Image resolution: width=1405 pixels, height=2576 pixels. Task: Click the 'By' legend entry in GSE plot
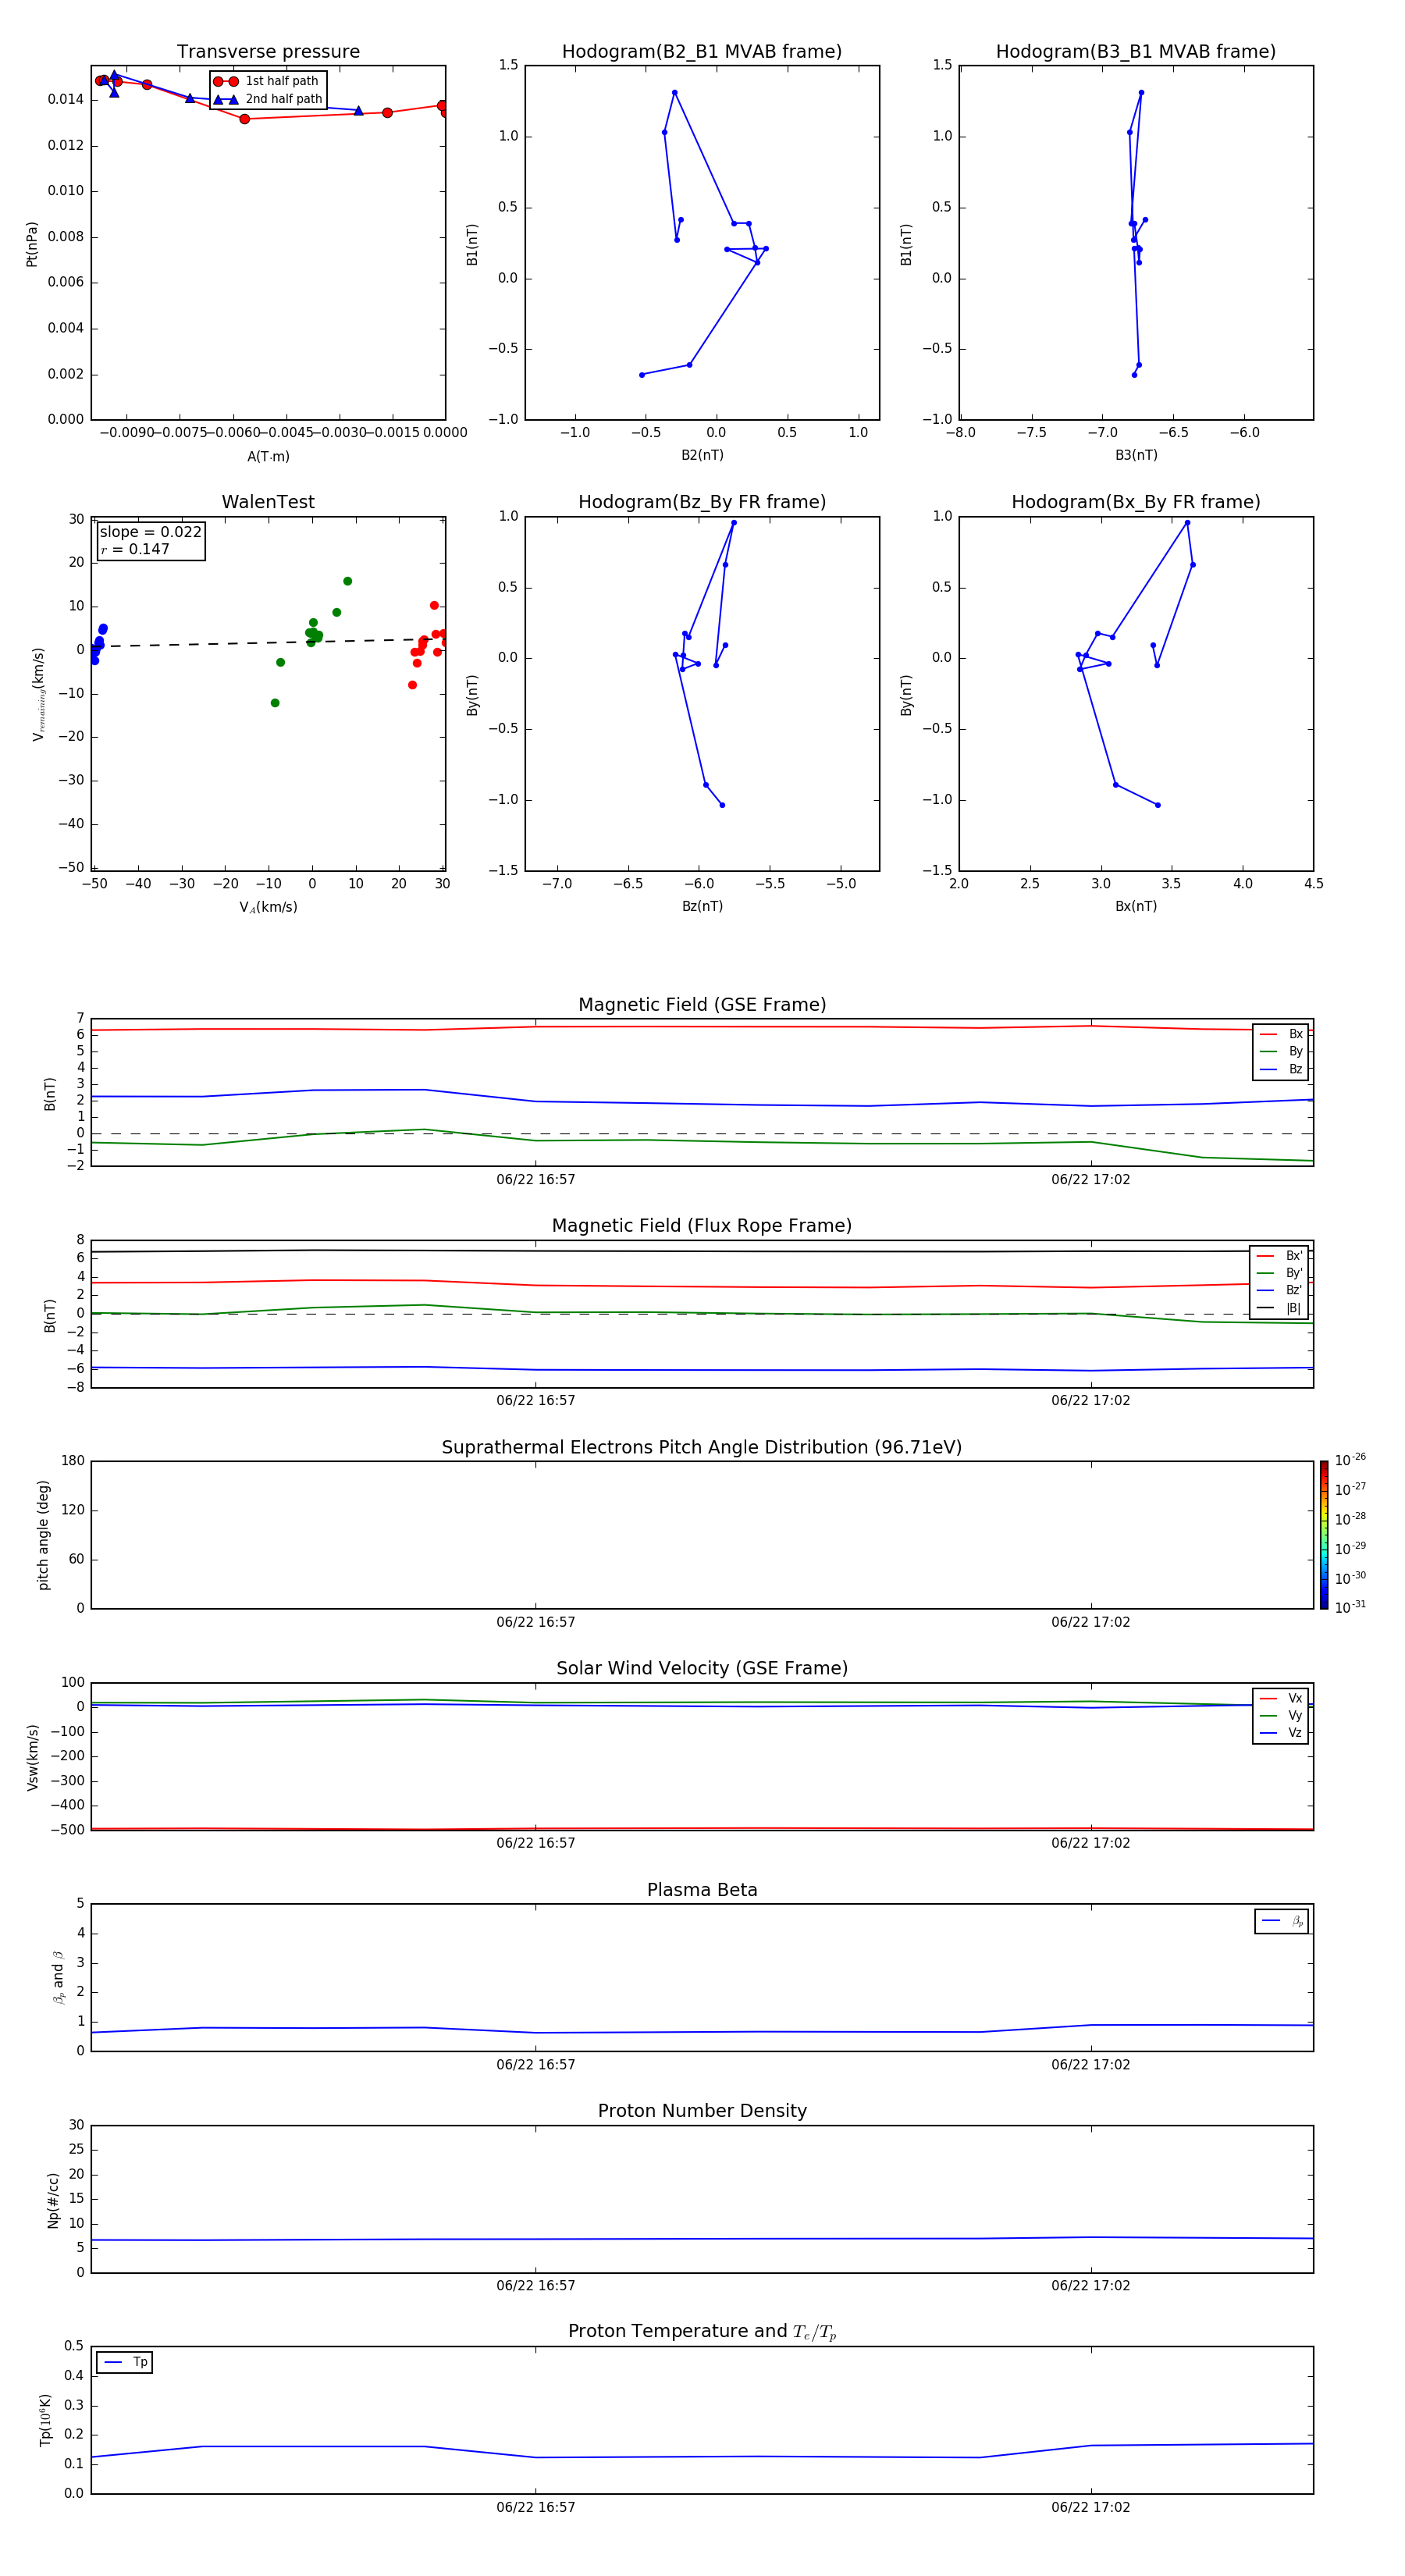pyautogui.click(x=1281, y=1051)
